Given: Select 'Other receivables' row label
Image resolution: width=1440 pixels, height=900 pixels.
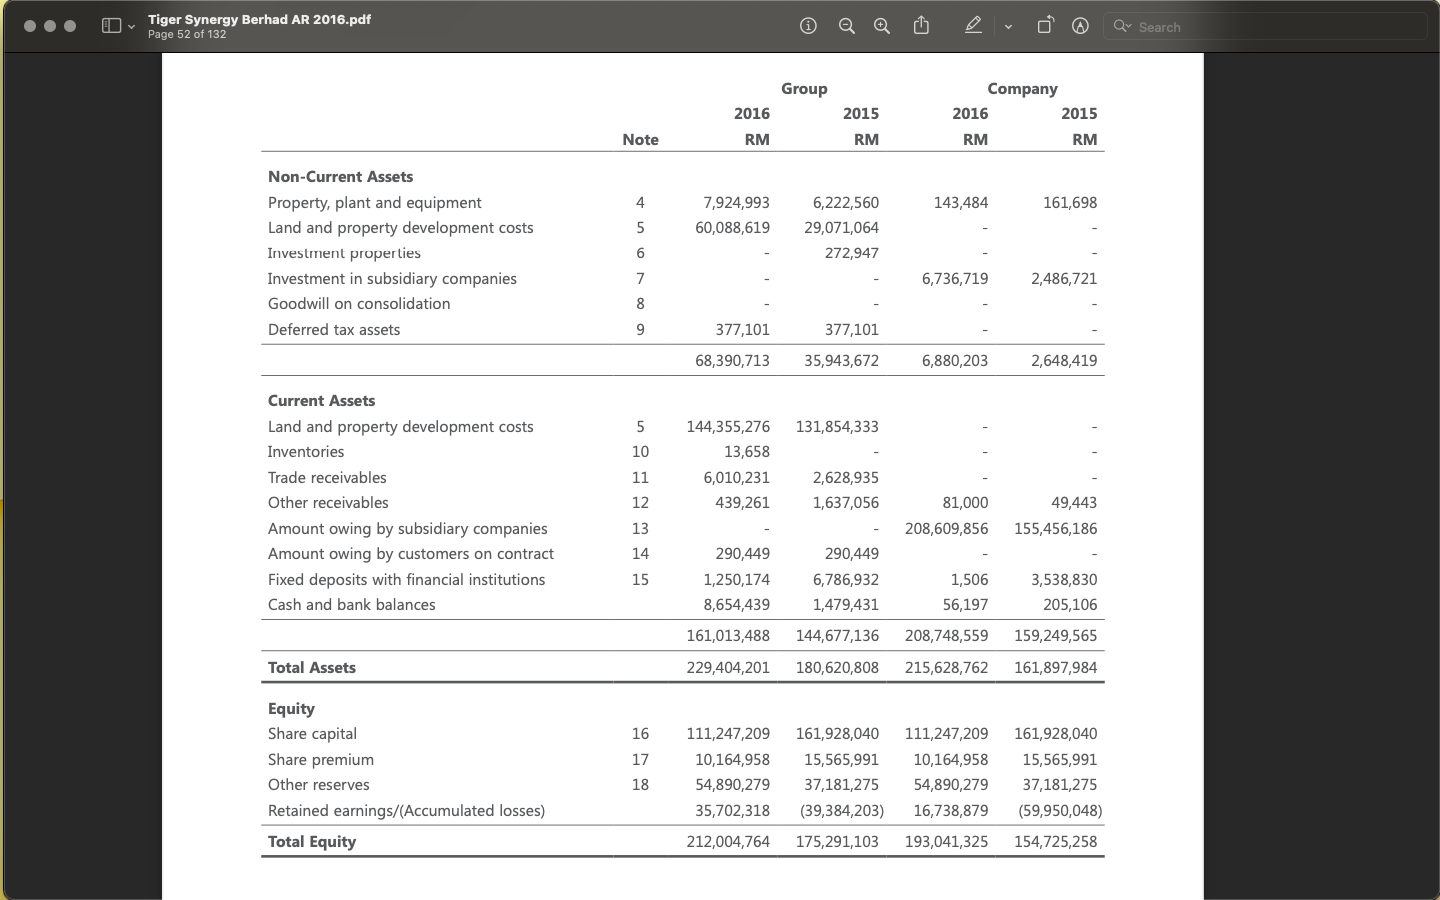Looking at the screenshot, I should pos(328,503).
